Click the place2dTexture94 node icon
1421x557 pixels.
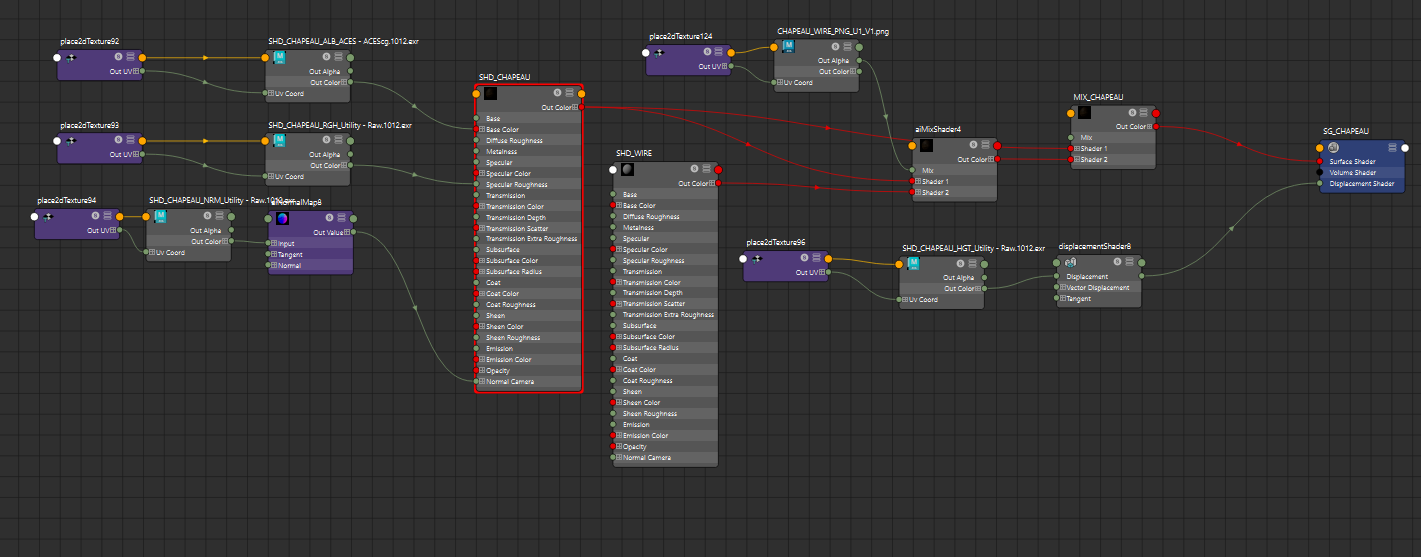(x=49, y=217)
